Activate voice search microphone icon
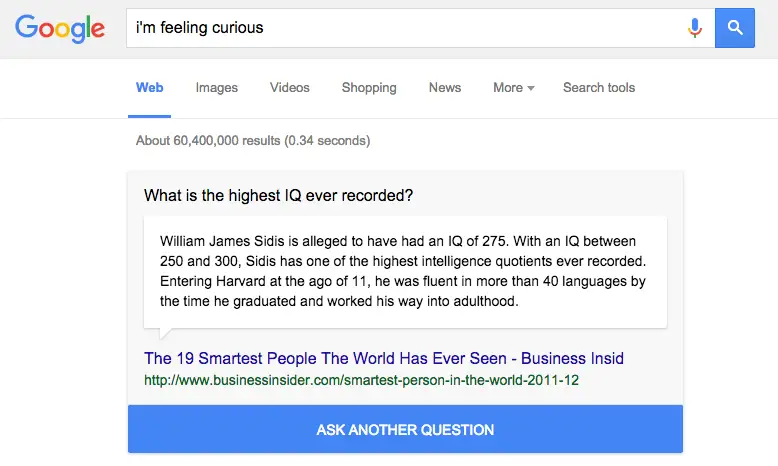 pyautogui.click(x=695, y=28)
